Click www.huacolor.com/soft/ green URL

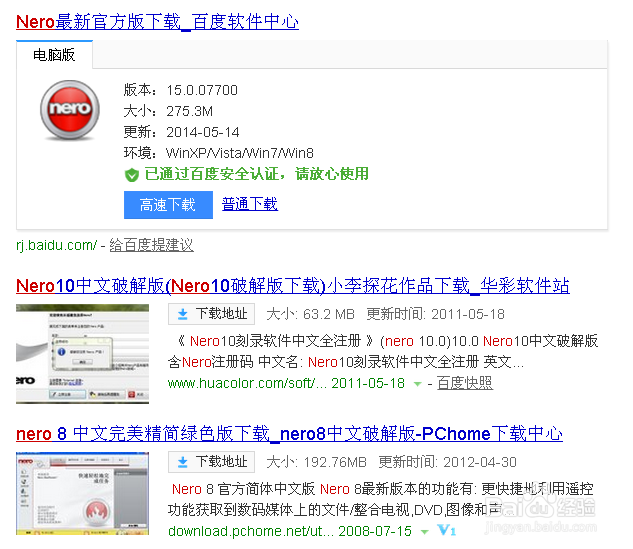(247, 383)
